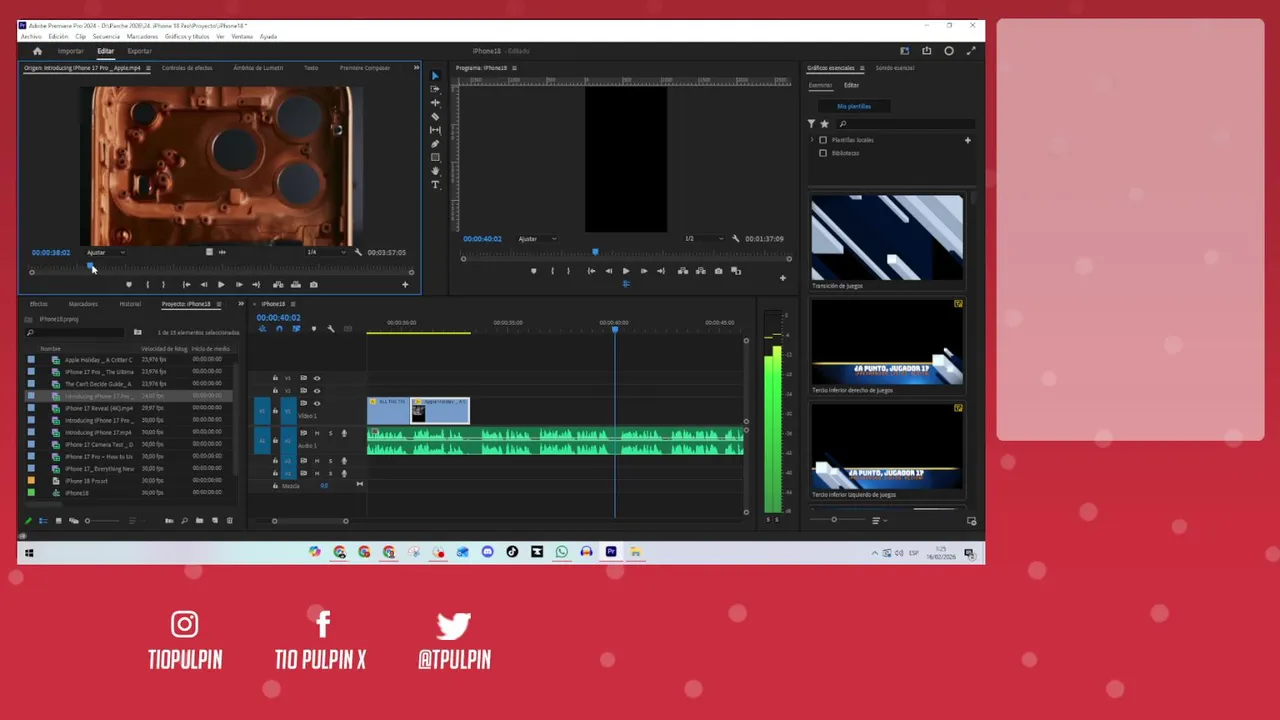Viewport: 1280px width, 720px height.
Task: Select the Razor tool
Action: pos(434,117)
